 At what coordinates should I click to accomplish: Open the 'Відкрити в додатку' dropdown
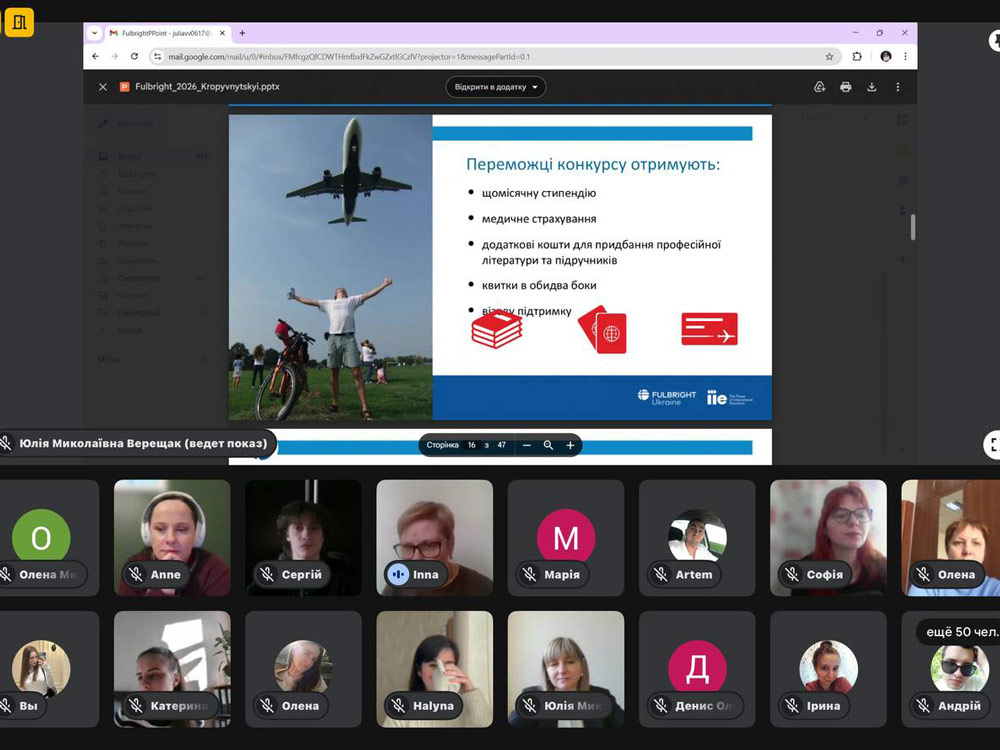point(496,87)
